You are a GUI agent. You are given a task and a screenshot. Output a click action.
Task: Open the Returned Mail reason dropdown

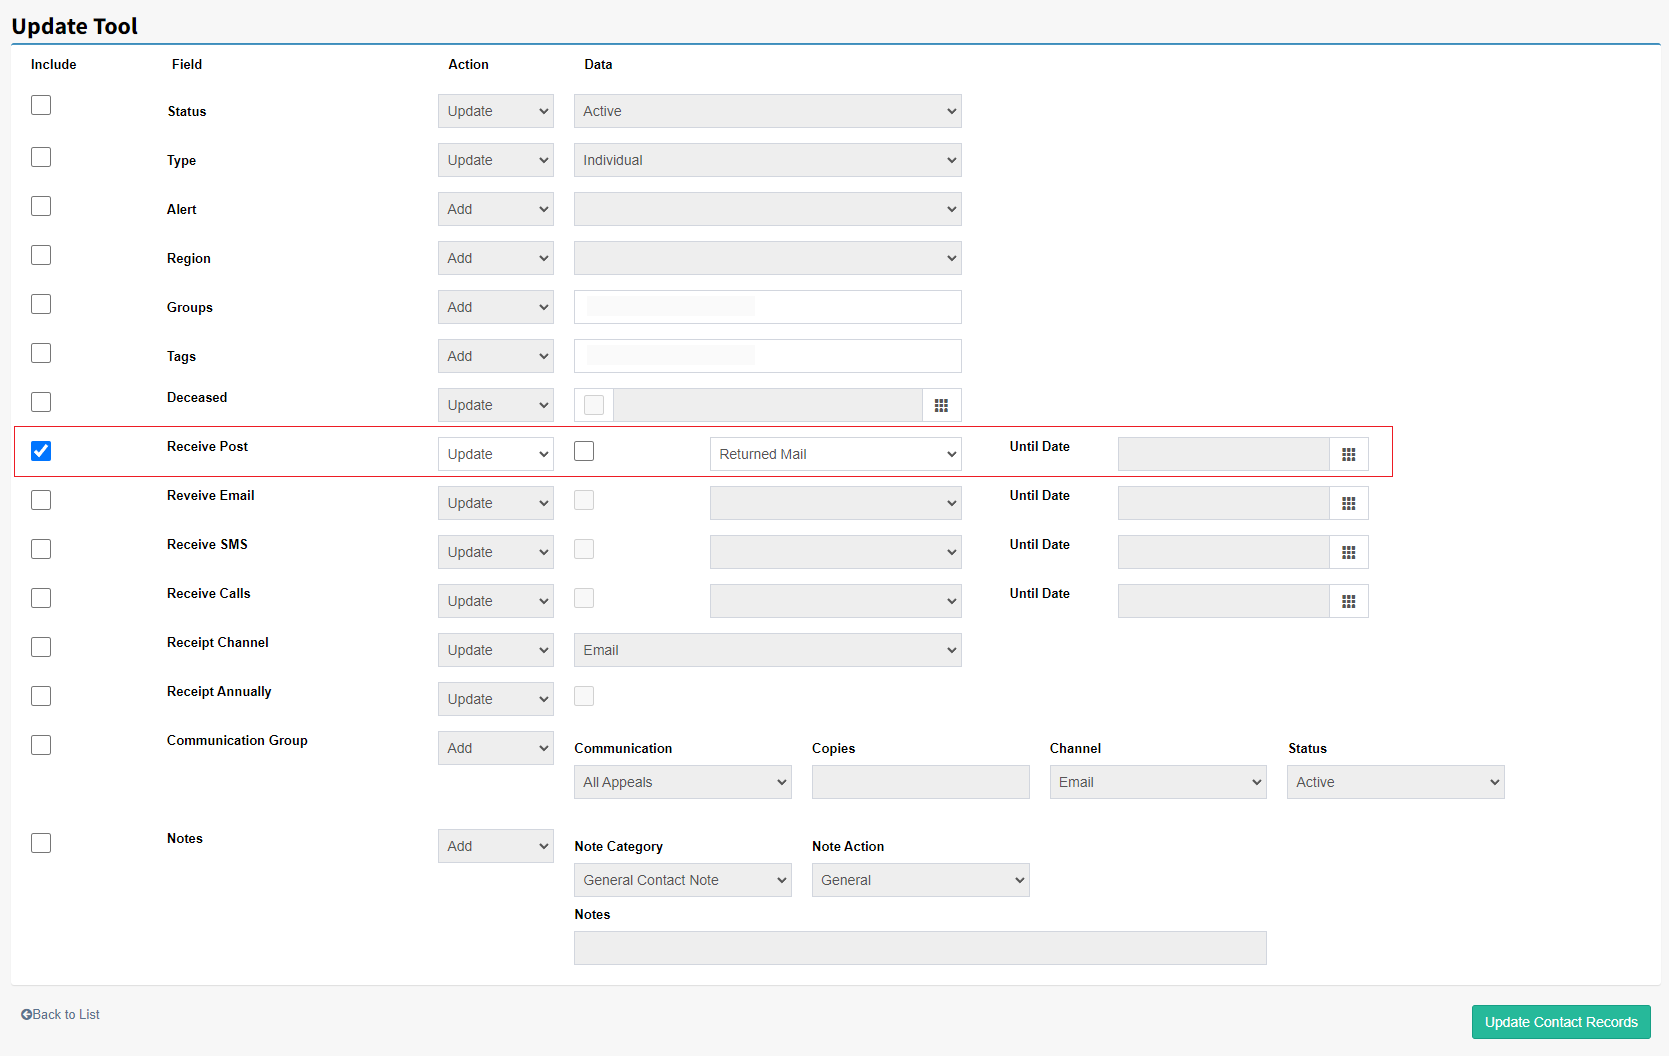pos(836,454)
